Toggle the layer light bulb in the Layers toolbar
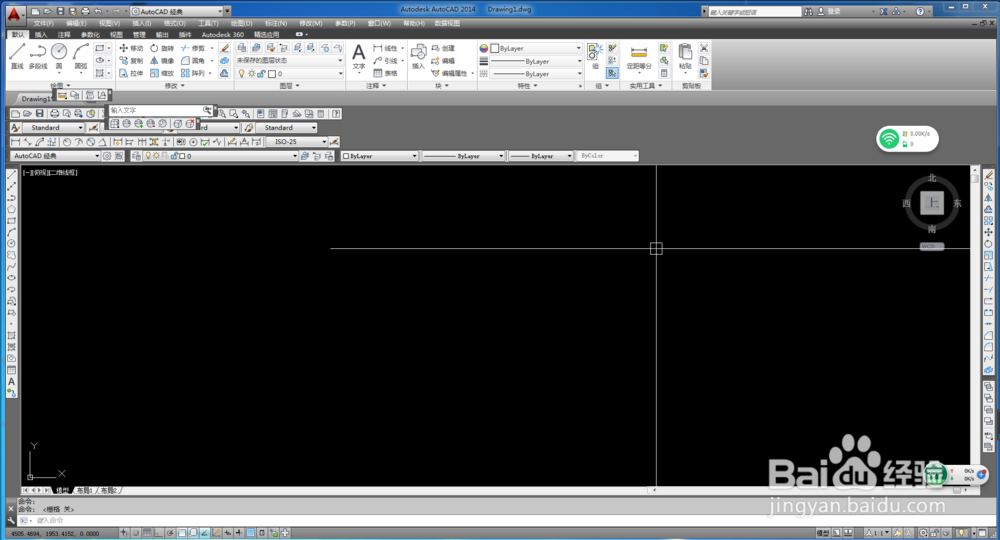Image resolution: width=1000 pixels, height=540 pixels. 148,156
